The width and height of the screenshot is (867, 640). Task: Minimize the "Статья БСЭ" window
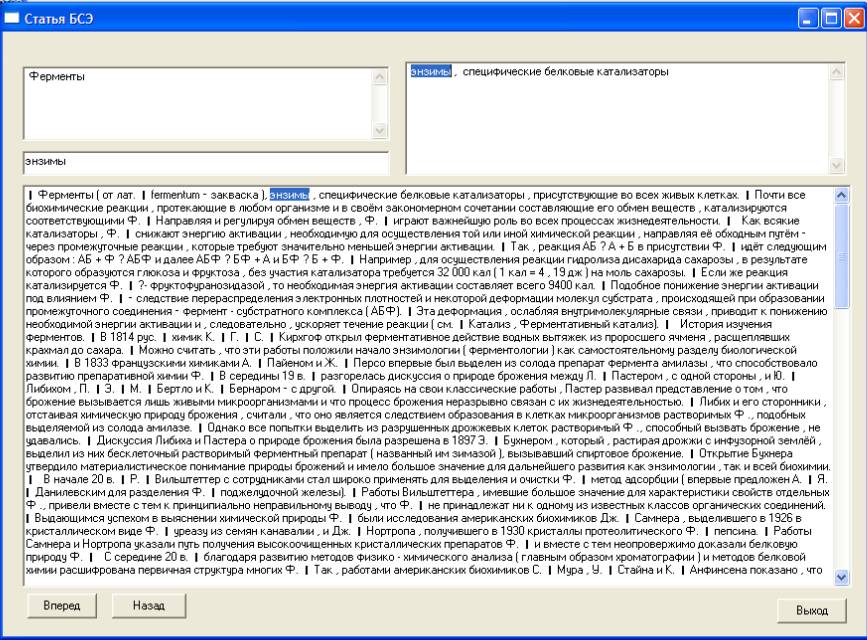click(x=806, y=17)
